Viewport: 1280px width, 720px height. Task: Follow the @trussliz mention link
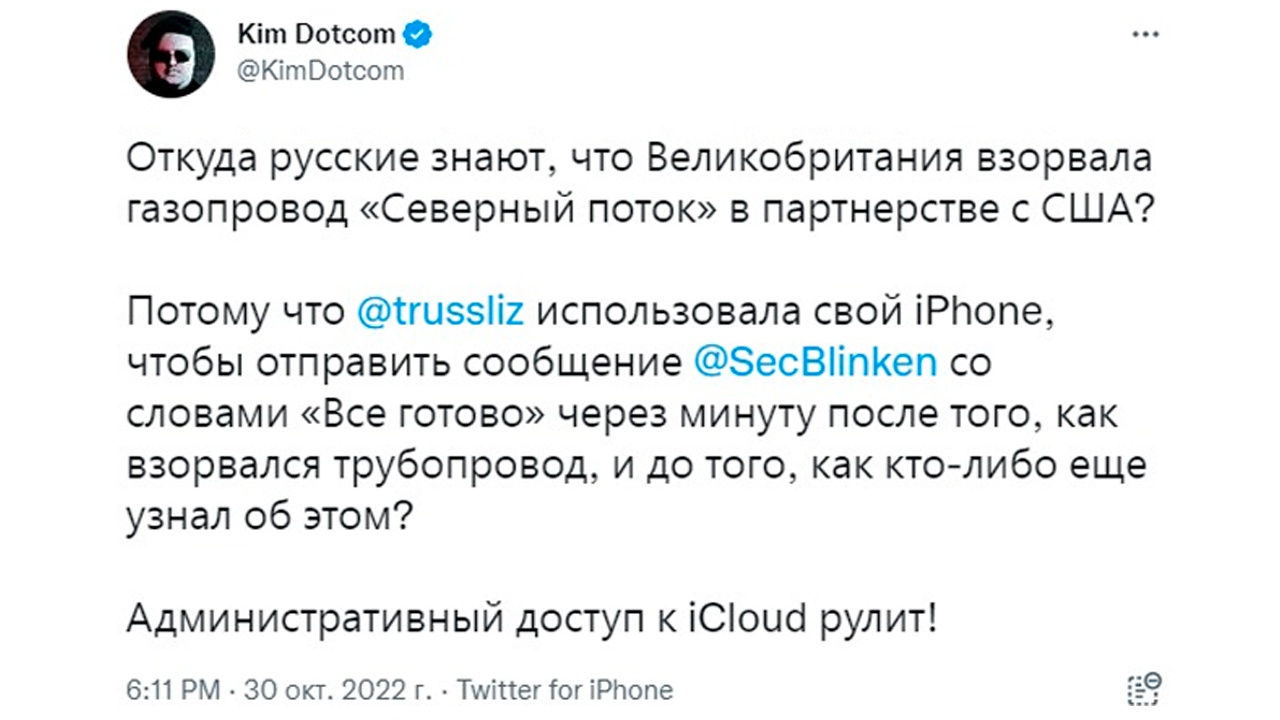click(440, 312)
